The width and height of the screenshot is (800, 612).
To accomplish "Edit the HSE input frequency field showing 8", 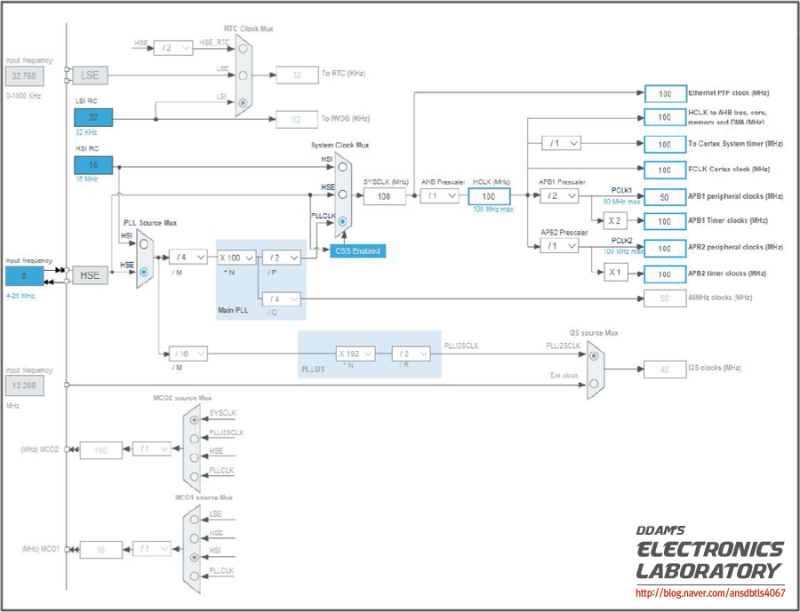I will [25, 275].
